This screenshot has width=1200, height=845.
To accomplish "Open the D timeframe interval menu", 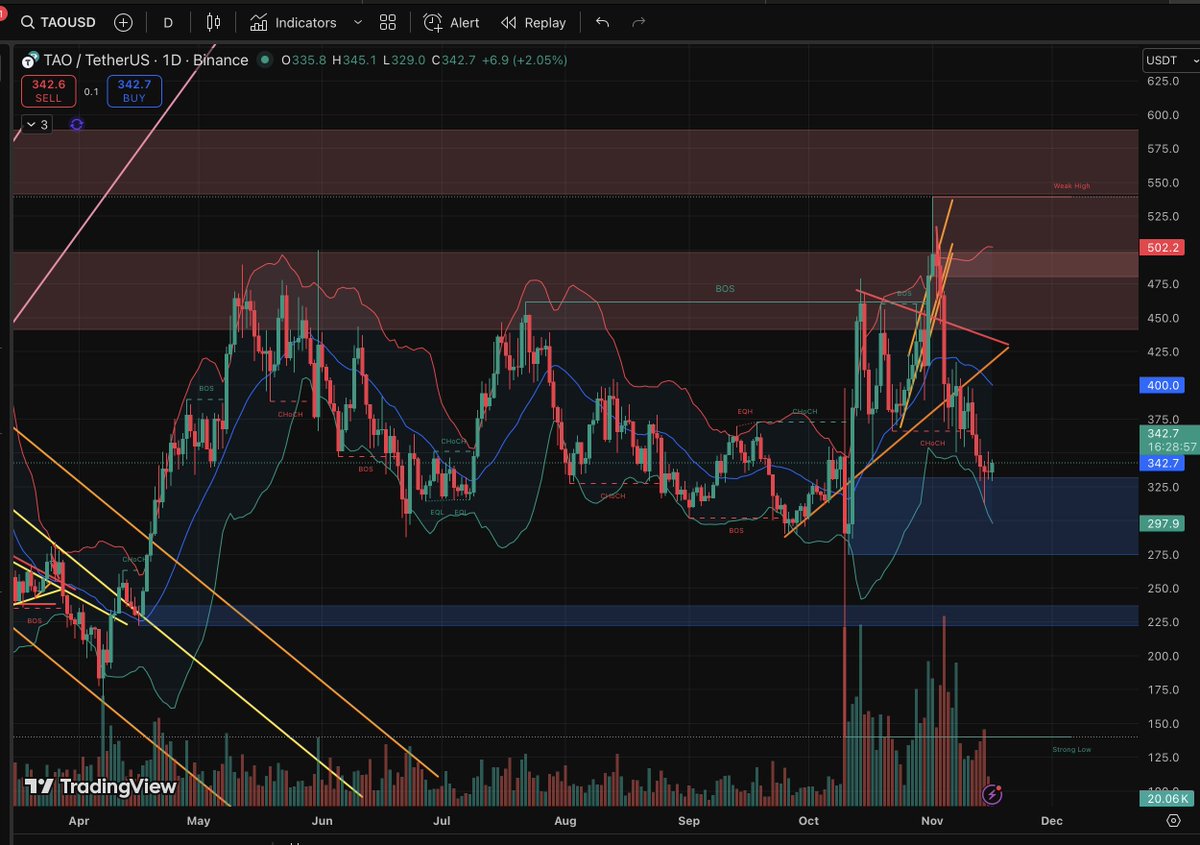I will (x=167, y=22).
